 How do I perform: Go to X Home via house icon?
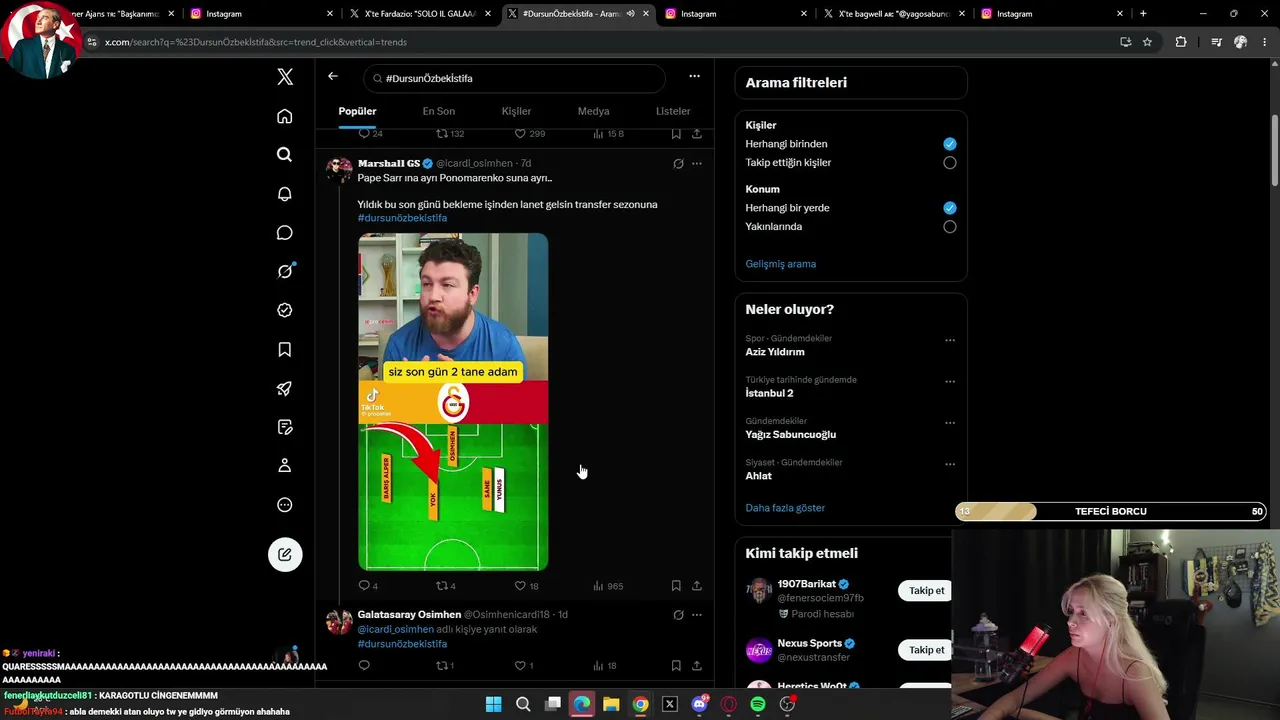(285, 116)
